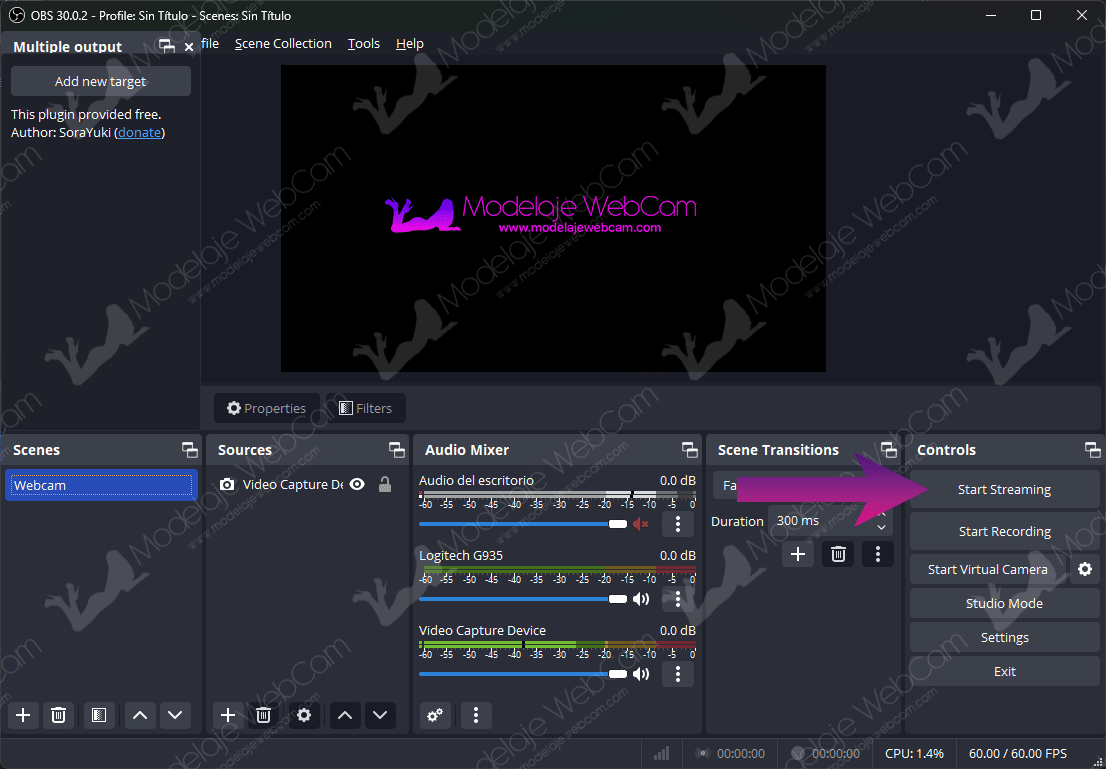Viewport: 1106px width, 769px height.
Task: Click the donate link
Action: (138, 132)
